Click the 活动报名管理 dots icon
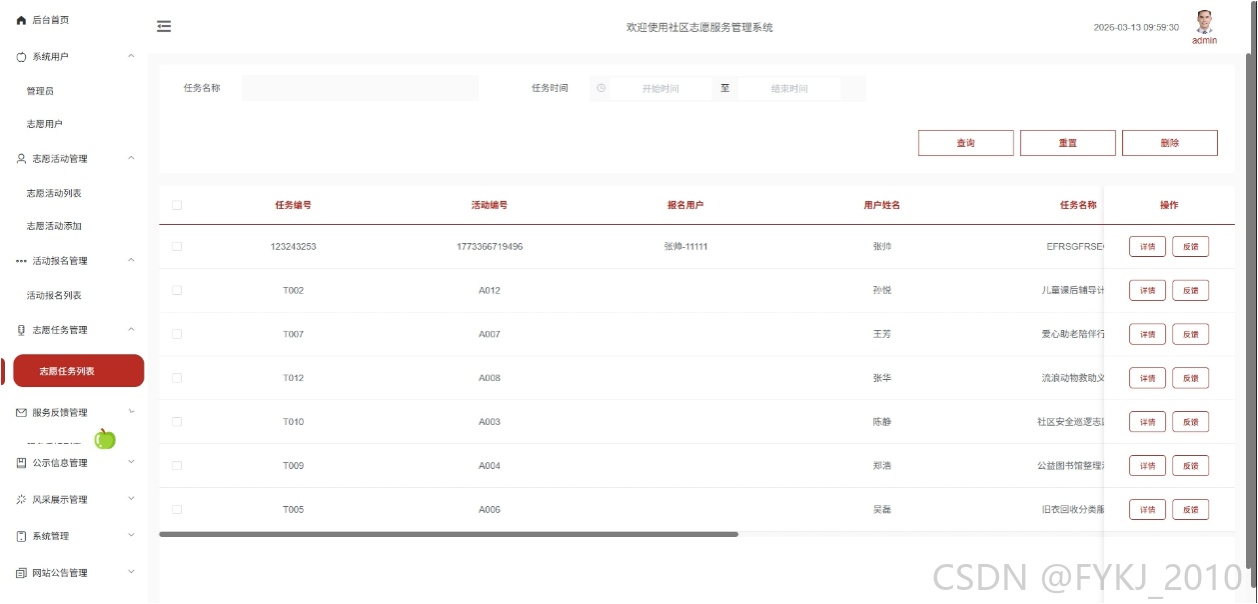Screen dimensions: 1258x604 pyautogui.click(x=21, y=261)
